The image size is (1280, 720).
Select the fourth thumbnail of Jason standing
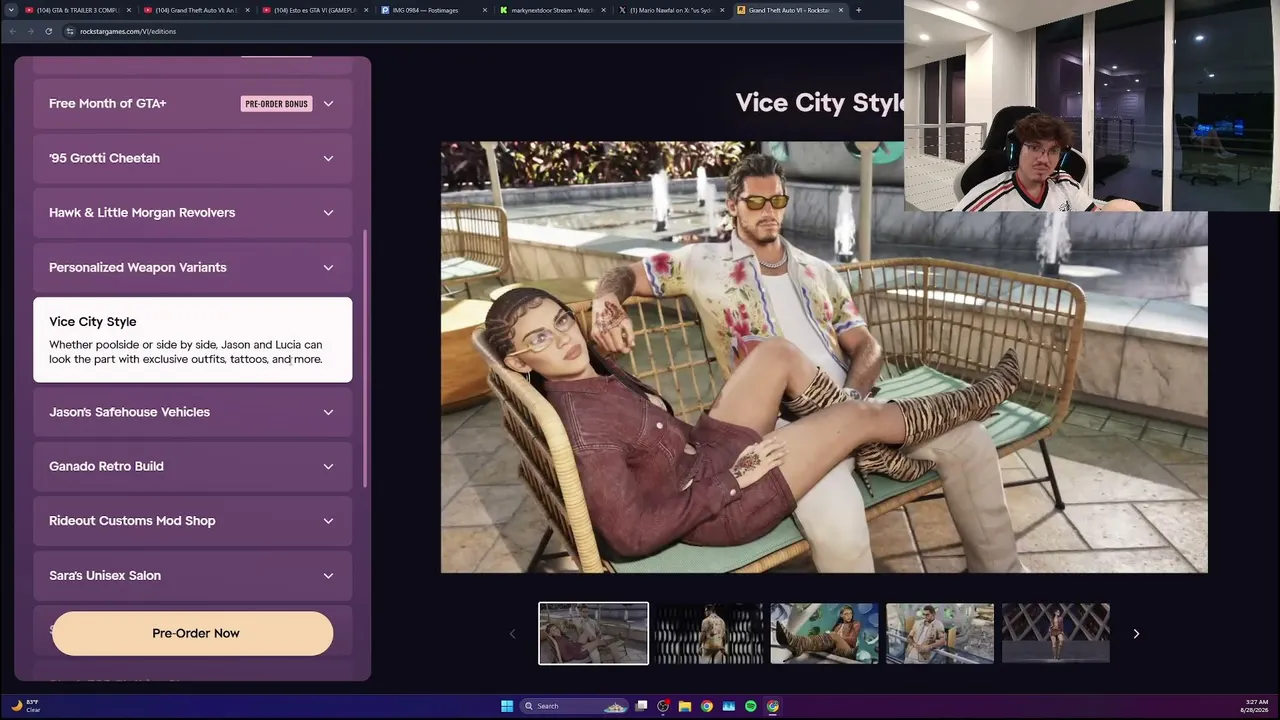pyautogui.click(x=940, y=633)
